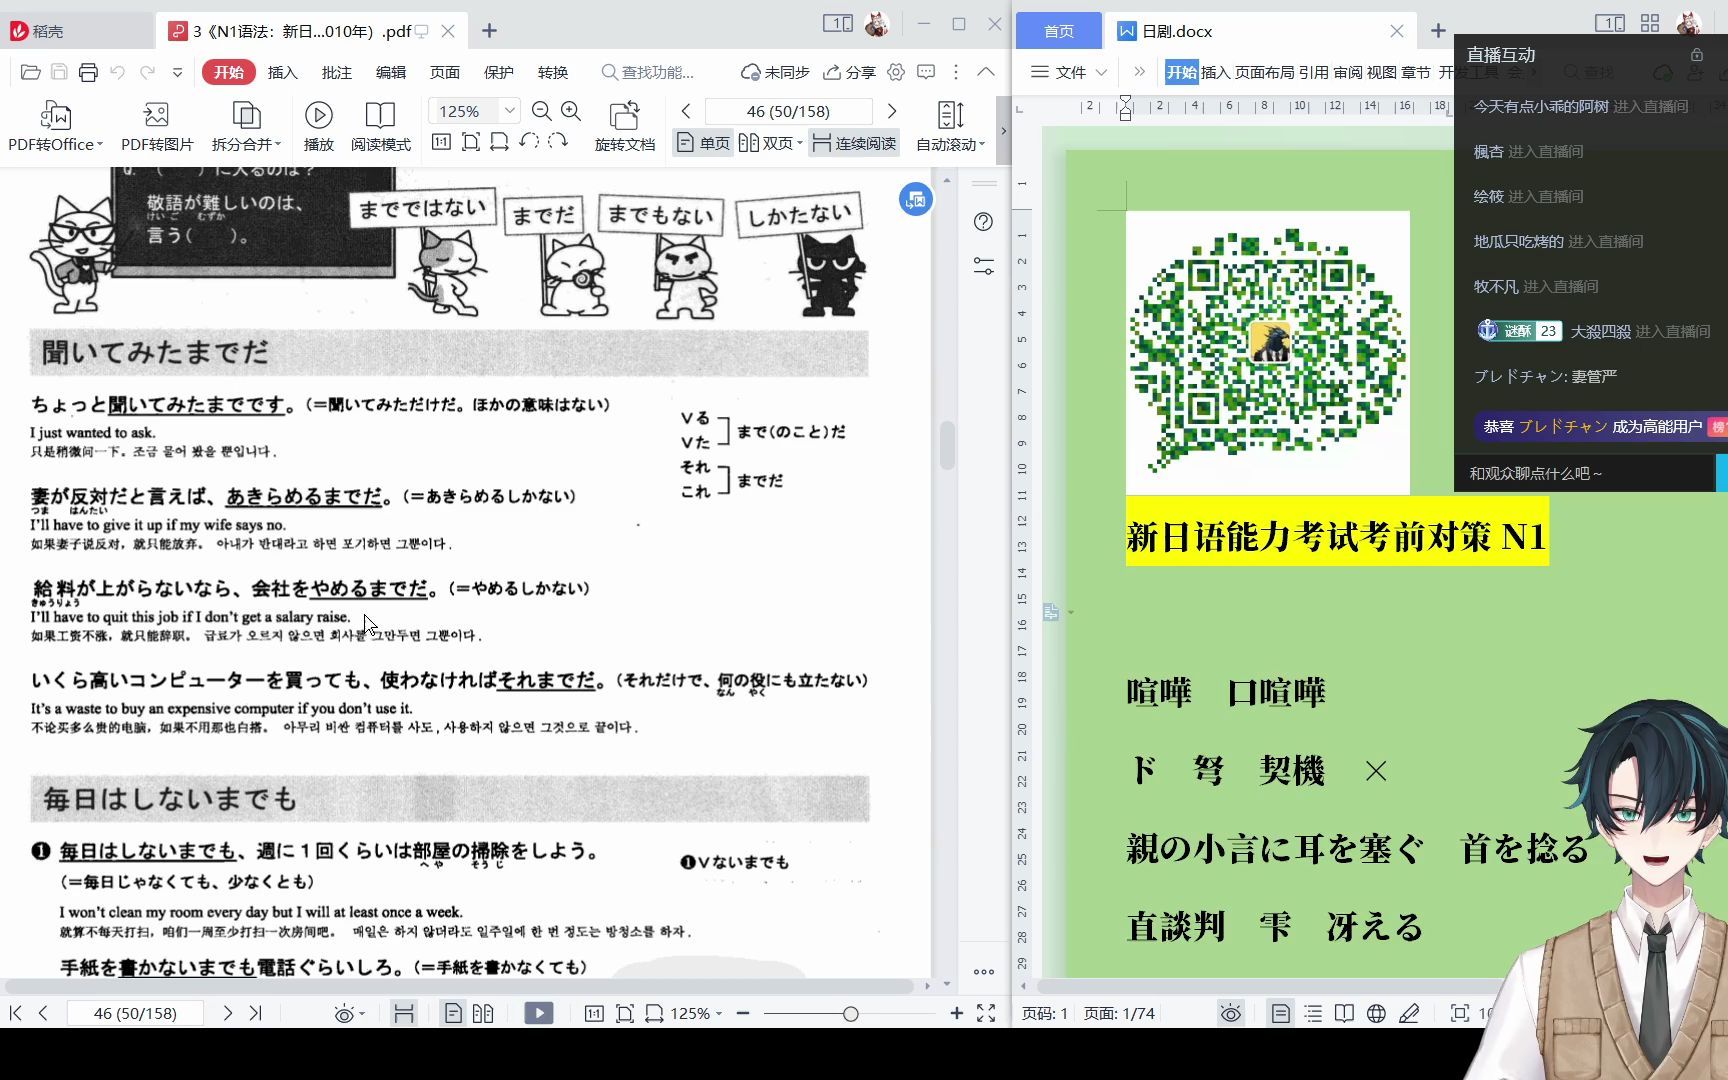This screenshot has height=1080, width=1728.
Task: Start the 播放 slideshow
Action: (319, 127)
